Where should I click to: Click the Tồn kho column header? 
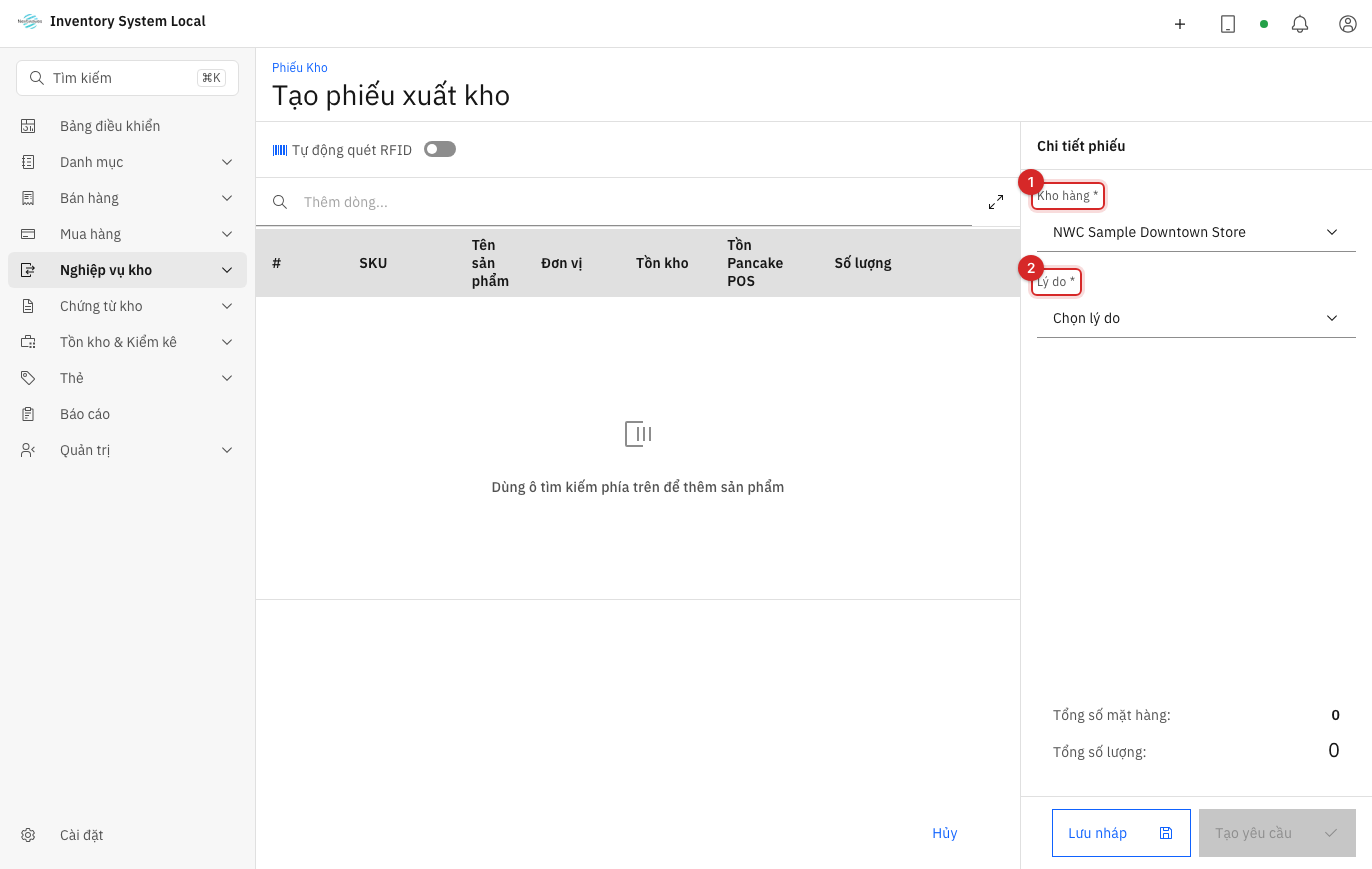click(x=662, y=263)
